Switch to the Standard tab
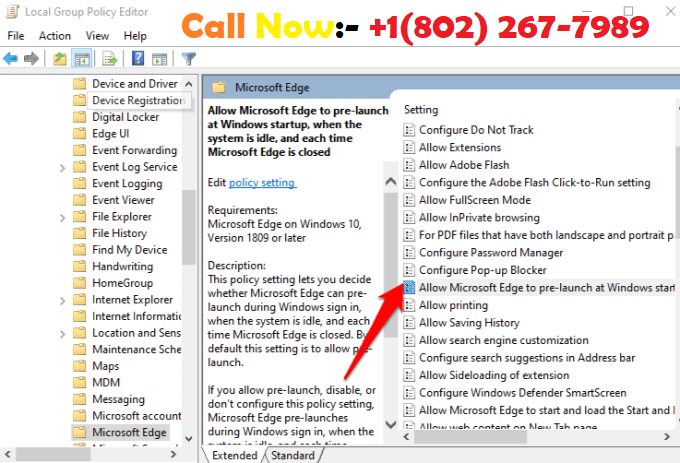Image resolution: width=680 pixels, height=463 pixels. 293,455
